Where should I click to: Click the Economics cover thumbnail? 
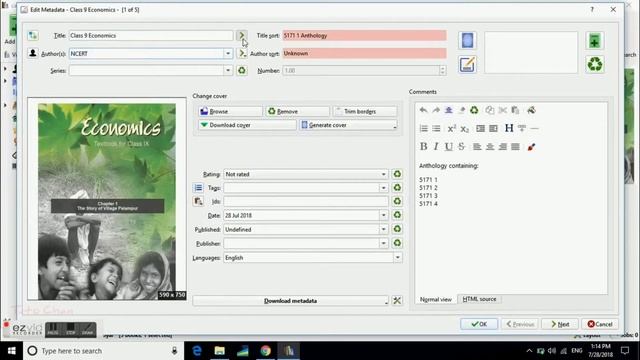(x=107, y=201)
